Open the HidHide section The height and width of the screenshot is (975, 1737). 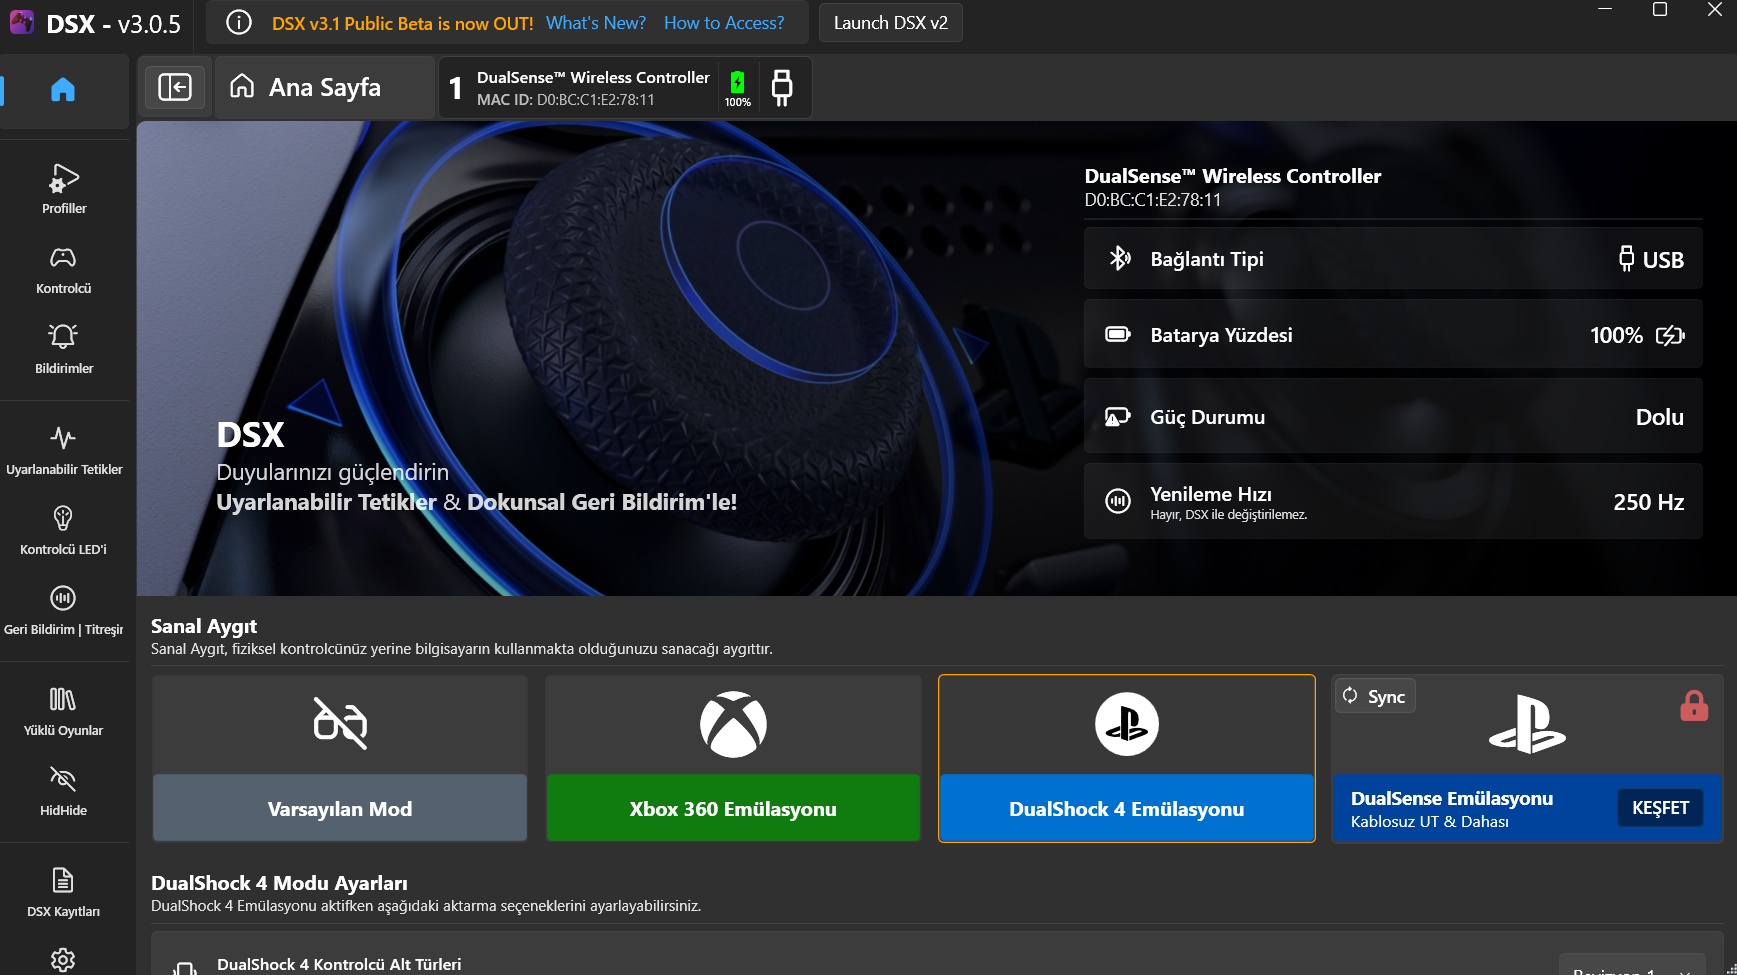click(x=64, y=792)
